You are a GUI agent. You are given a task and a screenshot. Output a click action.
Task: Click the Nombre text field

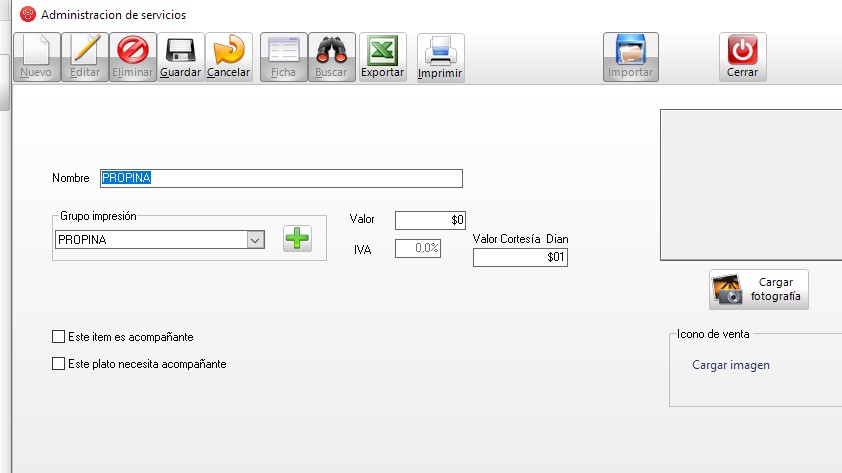[x=281, y=178]
